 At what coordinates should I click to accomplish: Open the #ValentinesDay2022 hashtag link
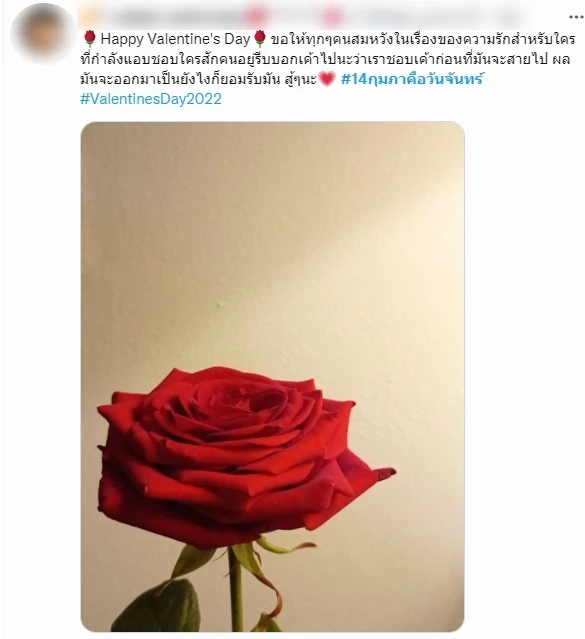point(151,99)
